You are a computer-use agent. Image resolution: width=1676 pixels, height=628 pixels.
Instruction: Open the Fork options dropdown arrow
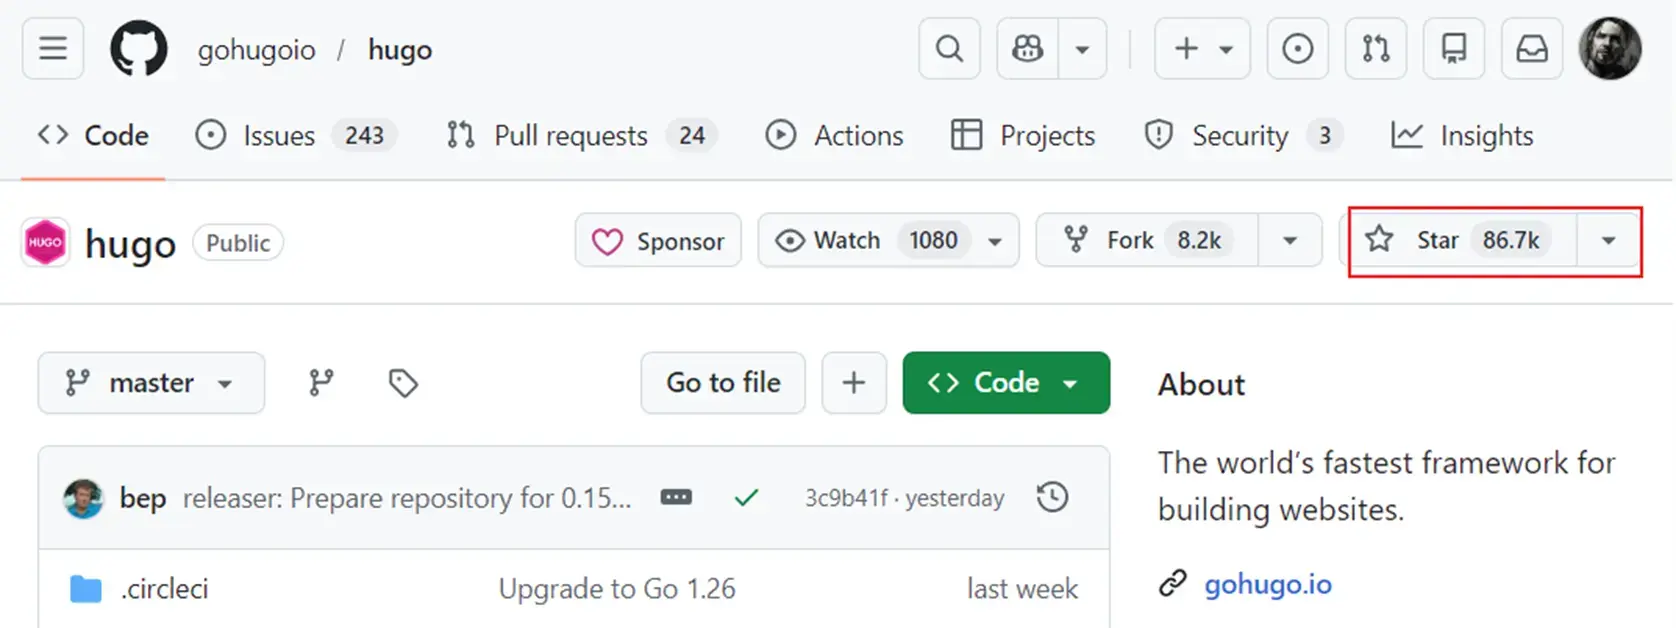(x=1290, y=241)
